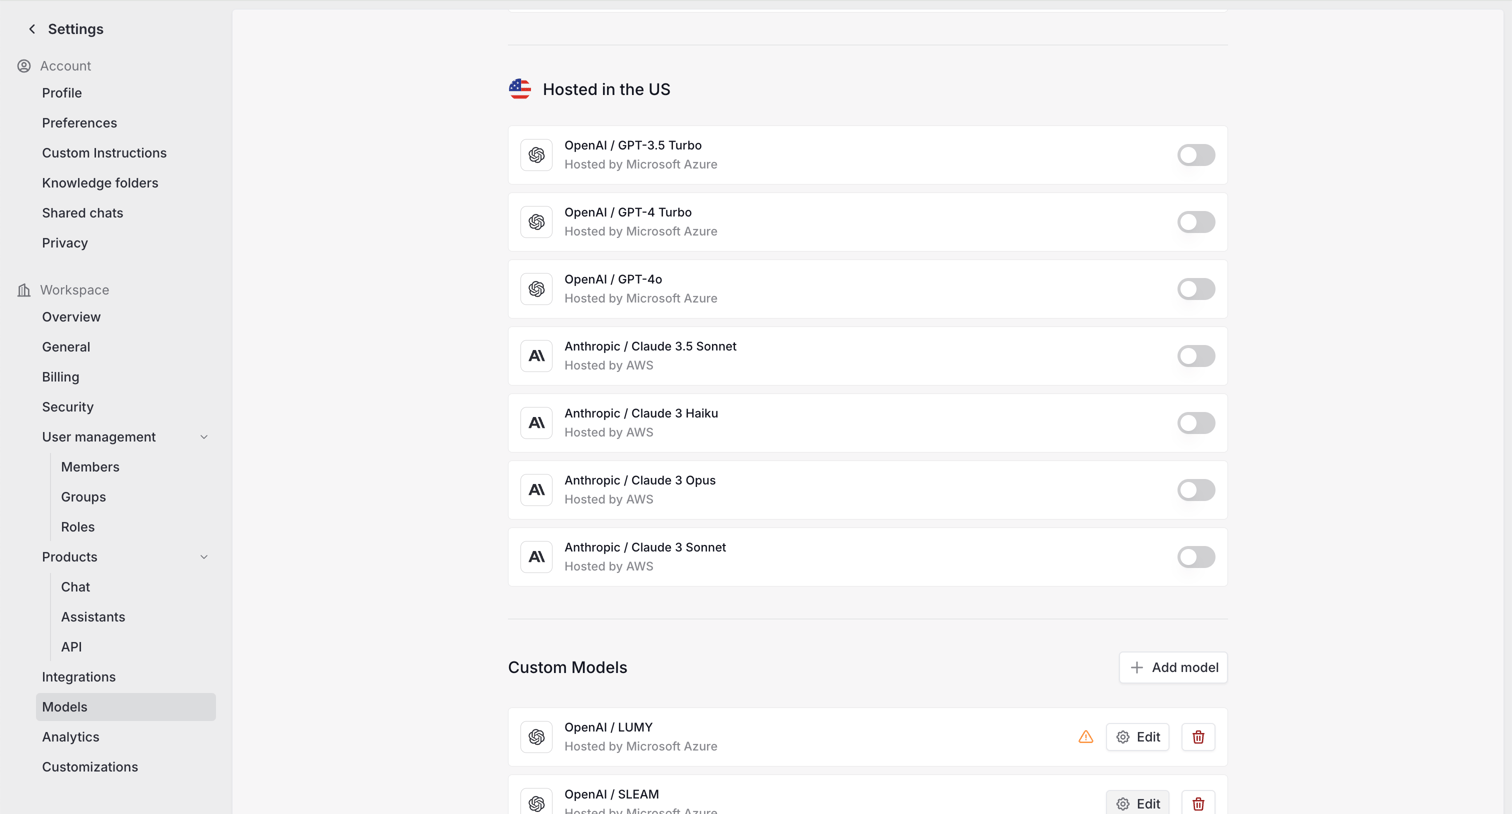The image size is (1512, 814).
Task: Click the OpenAI logo for GPT-4 Turbo
Action: coord(537,222)
